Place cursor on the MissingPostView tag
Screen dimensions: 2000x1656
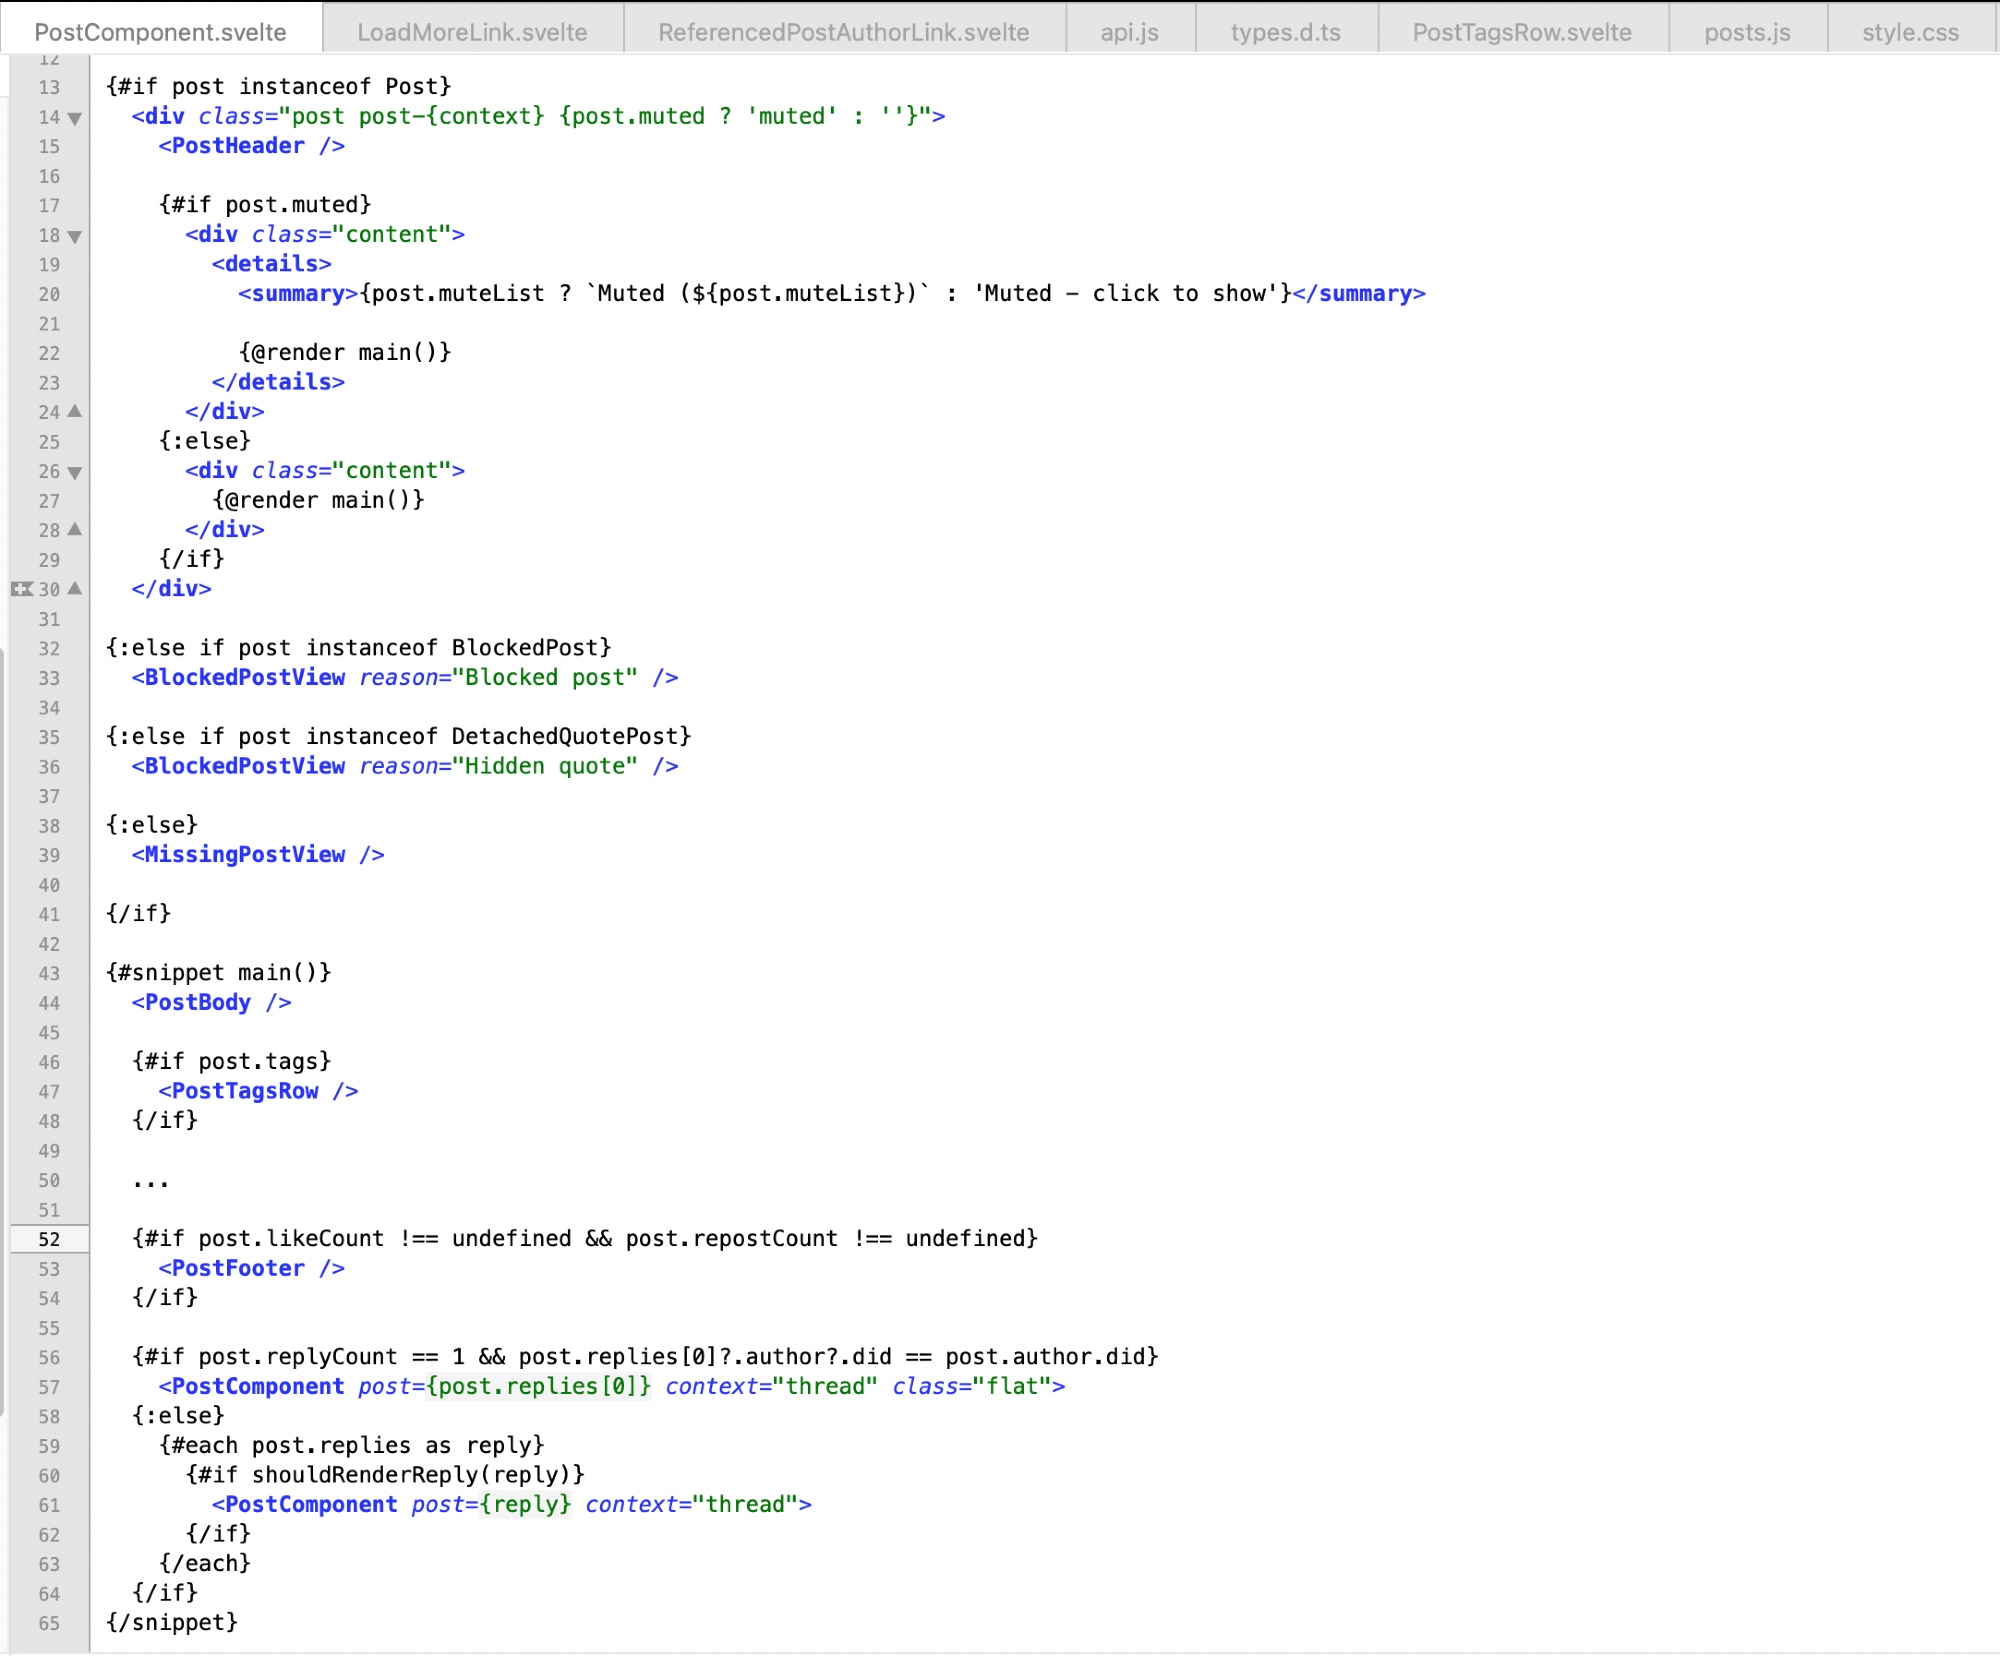click(245, 854)
